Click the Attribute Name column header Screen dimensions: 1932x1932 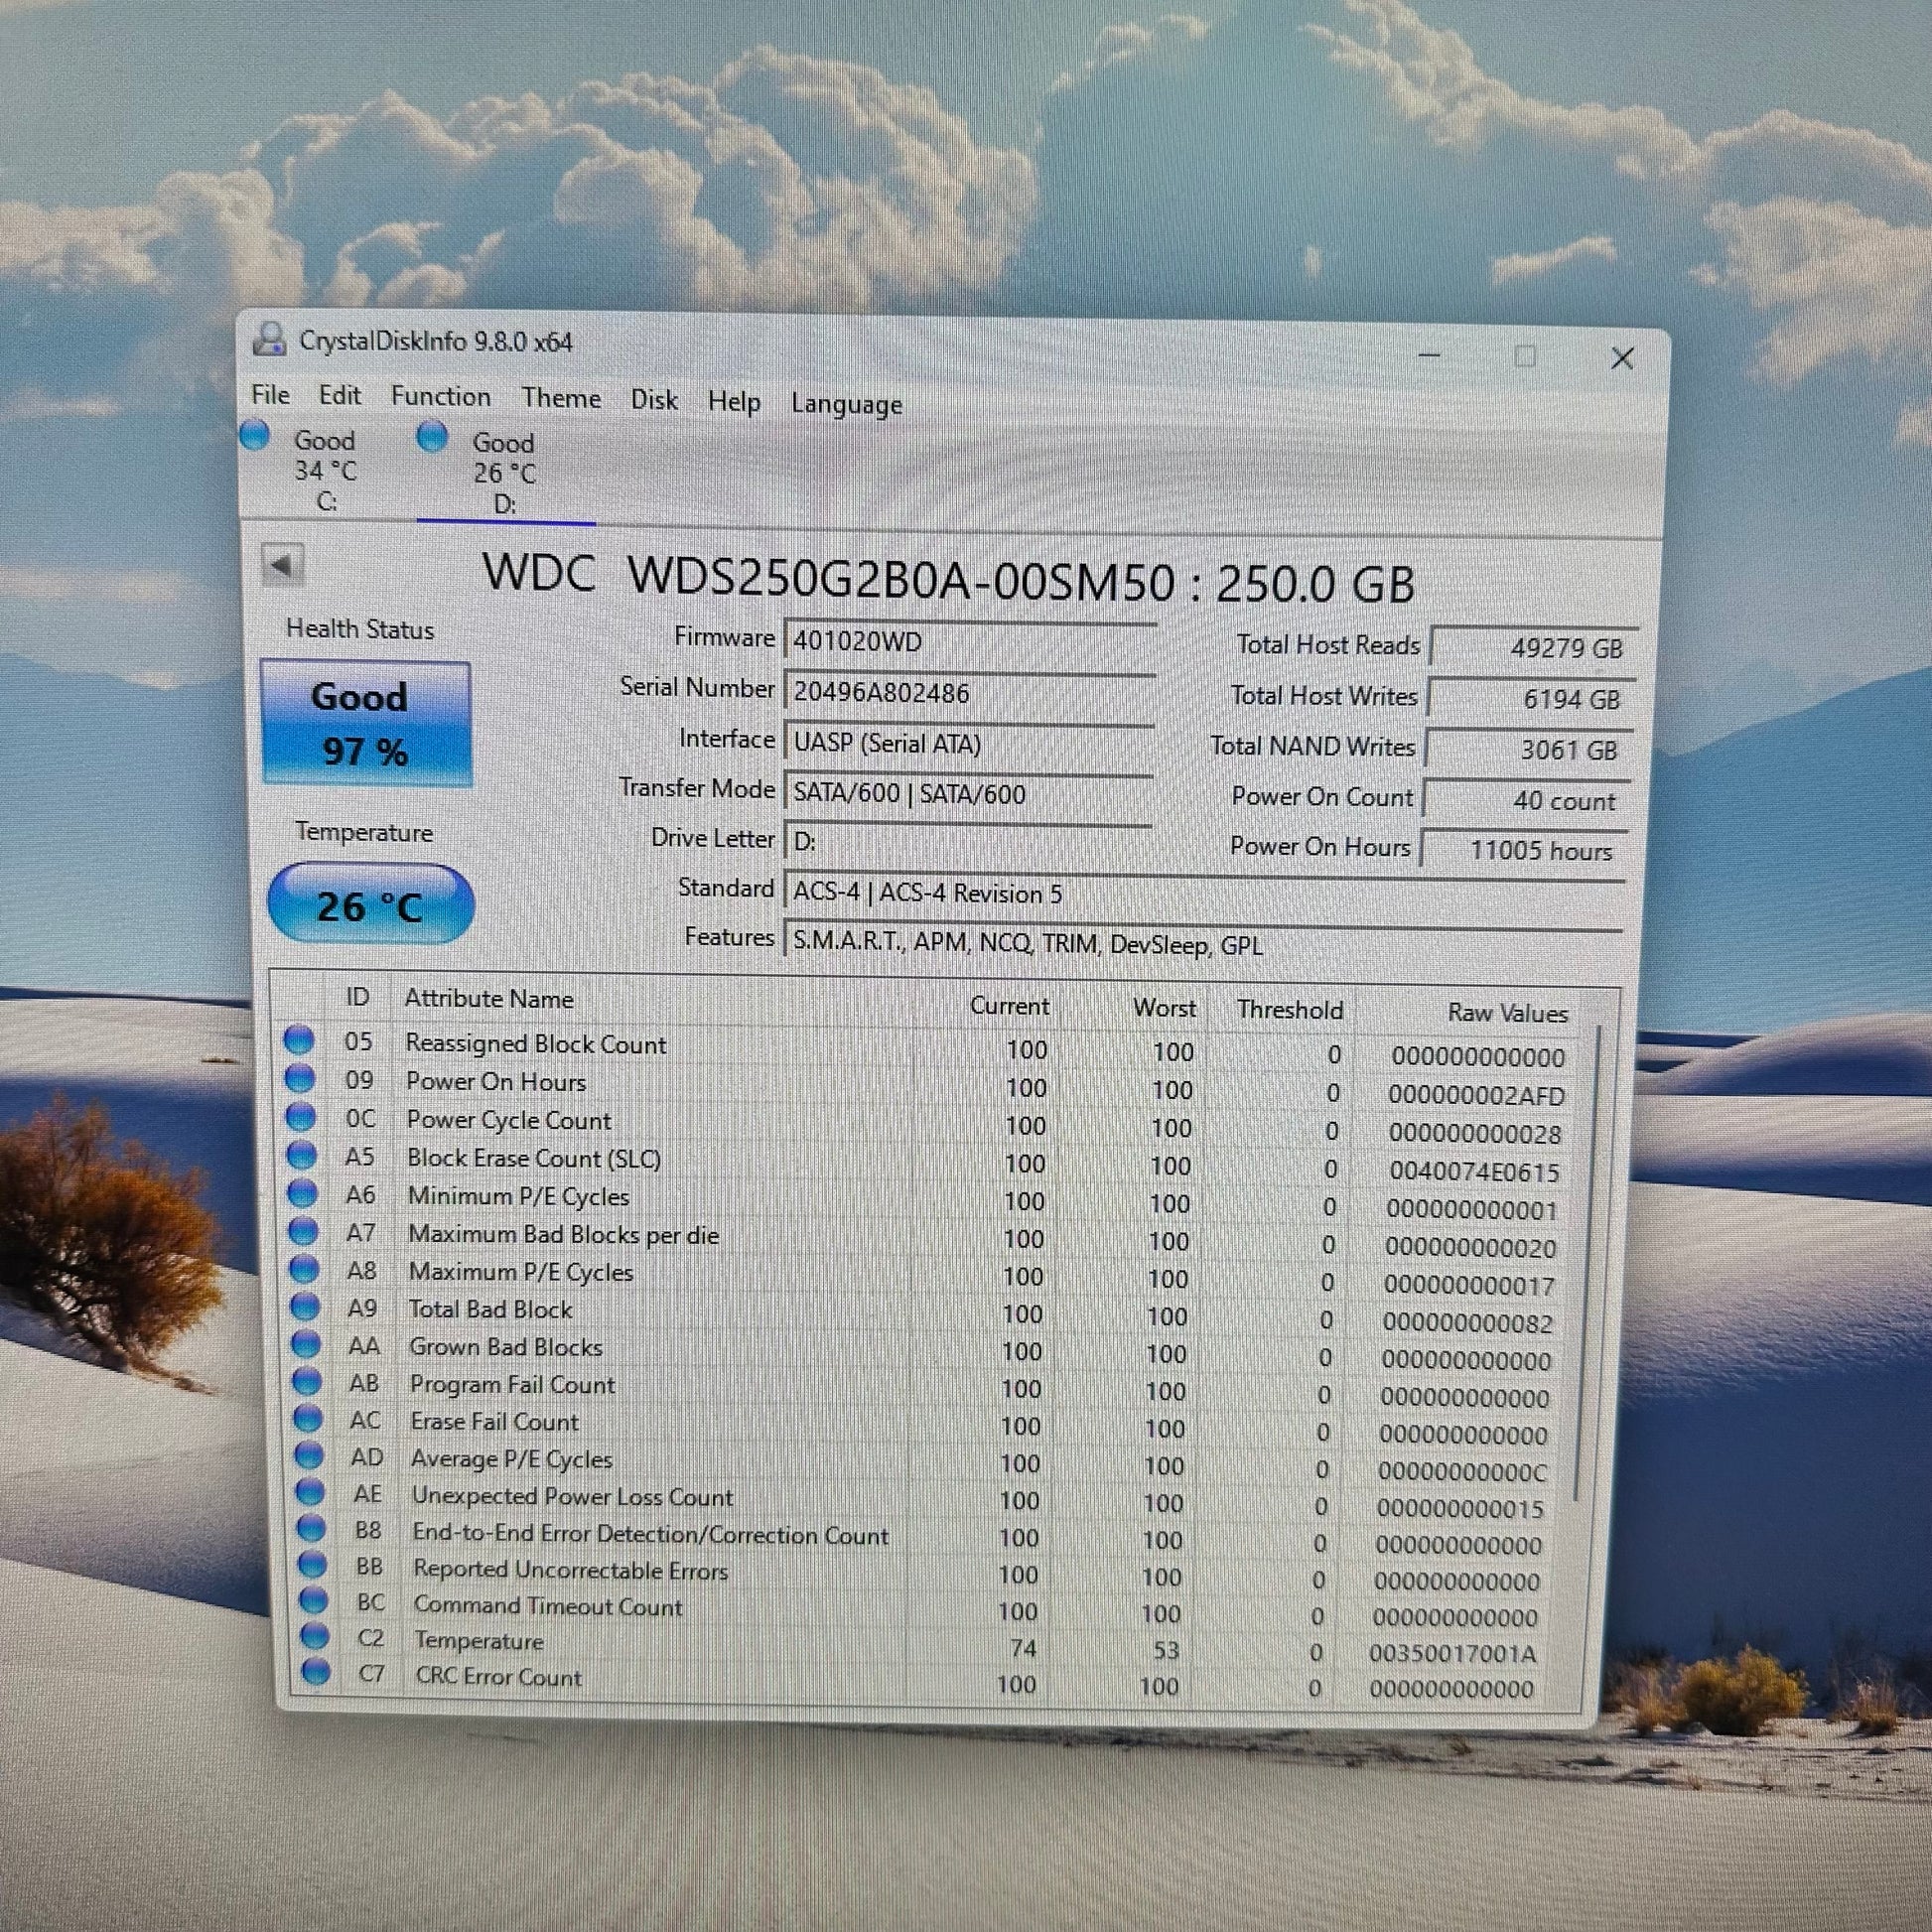(489, 998)
